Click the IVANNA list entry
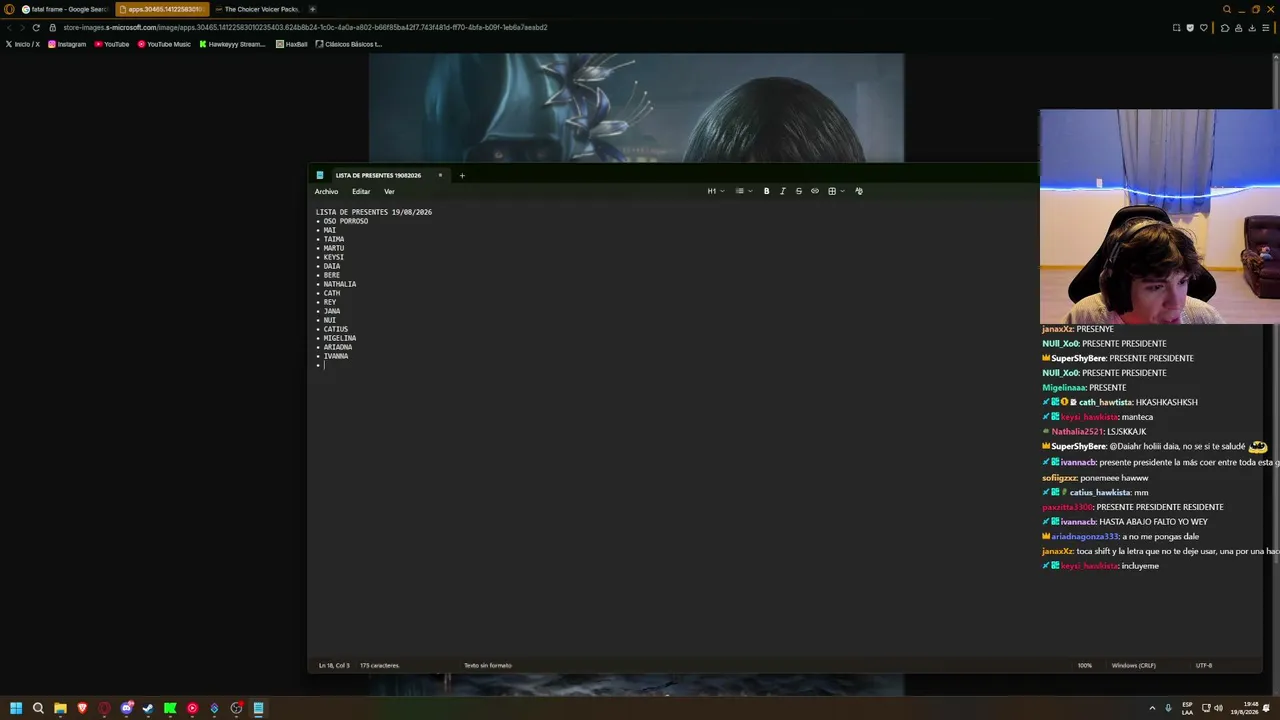Image resolution: width=1280 pixels, height=720 pixels. click(336, 356)
